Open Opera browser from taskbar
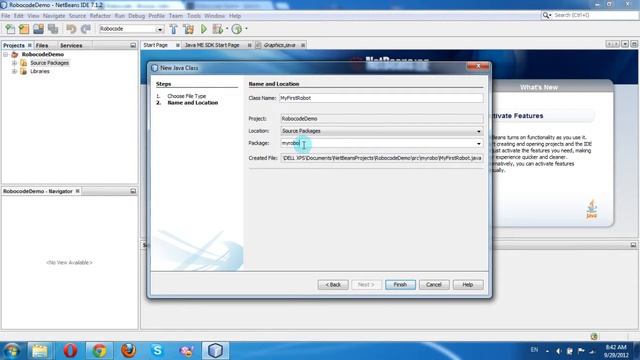This screenshot has height=360, width=640. point(70,351)
